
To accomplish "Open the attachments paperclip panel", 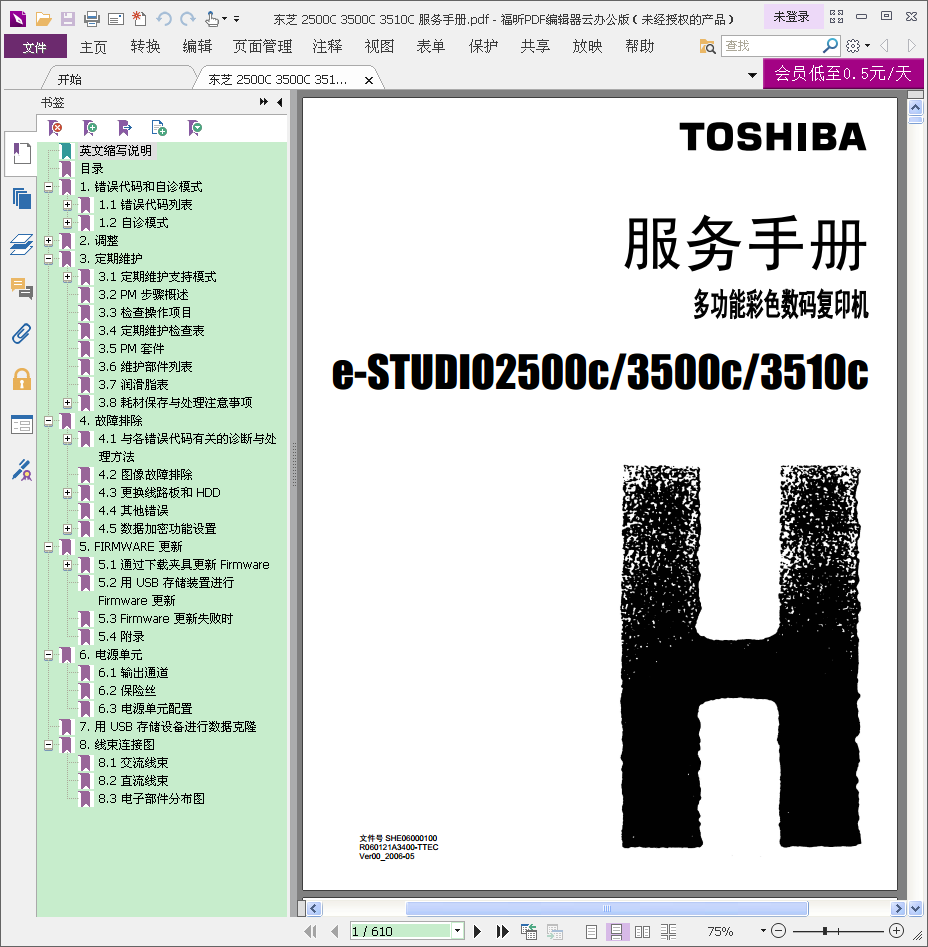I will point(22,333).
